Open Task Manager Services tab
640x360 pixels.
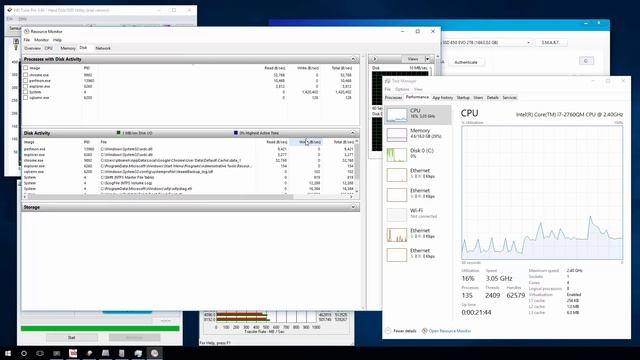click(x=509, y=98)
